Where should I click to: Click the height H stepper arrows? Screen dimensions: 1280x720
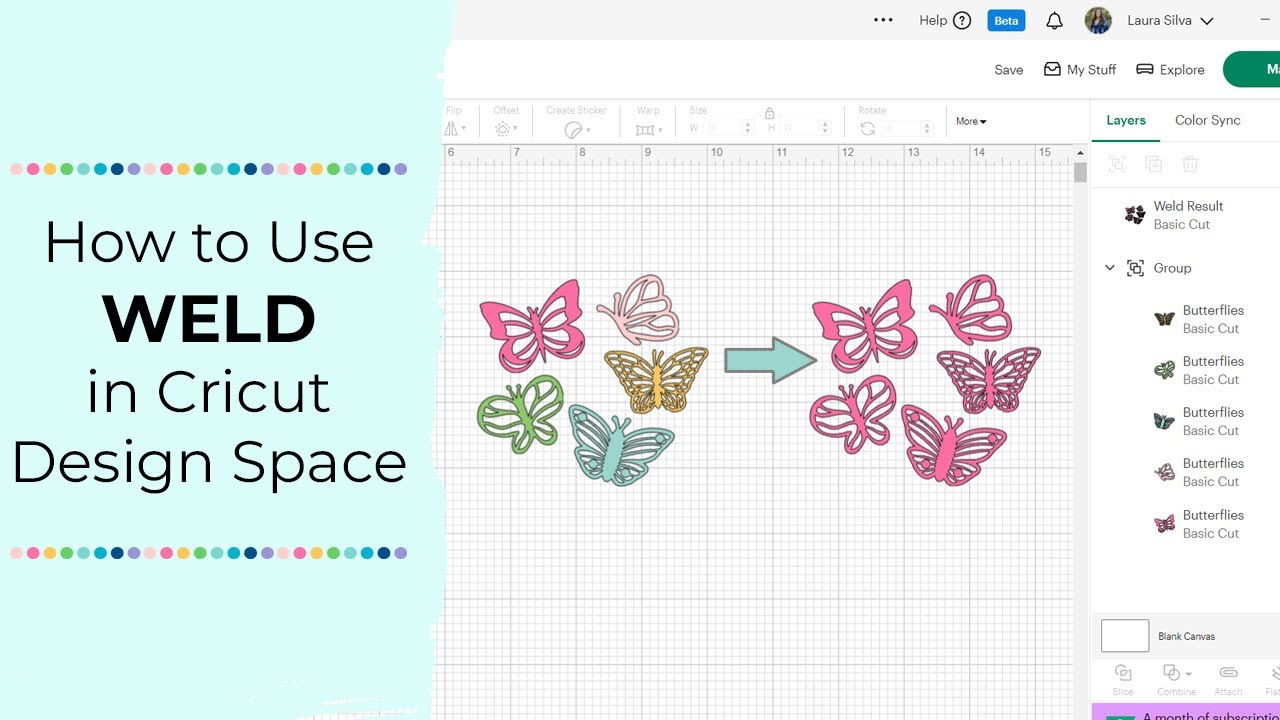click(x=825, y=128)
